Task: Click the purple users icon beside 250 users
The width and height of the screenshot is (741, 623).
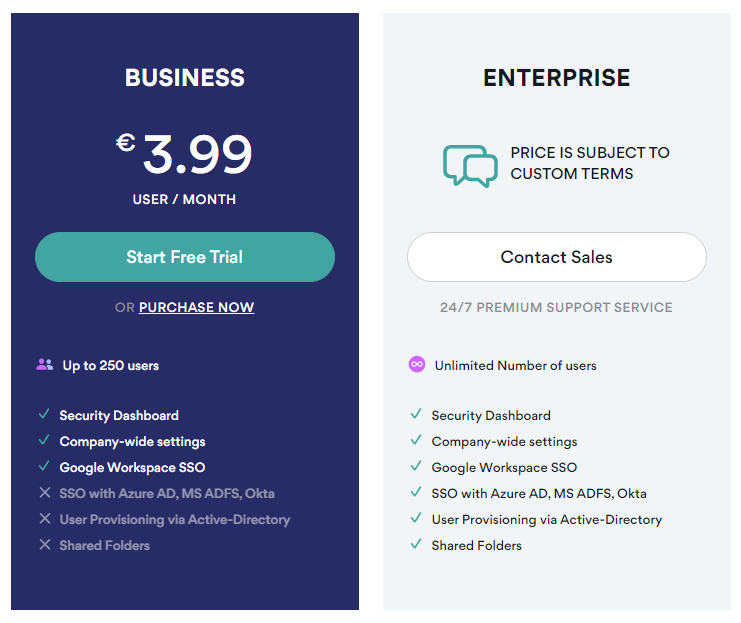Action: point(45,364)
